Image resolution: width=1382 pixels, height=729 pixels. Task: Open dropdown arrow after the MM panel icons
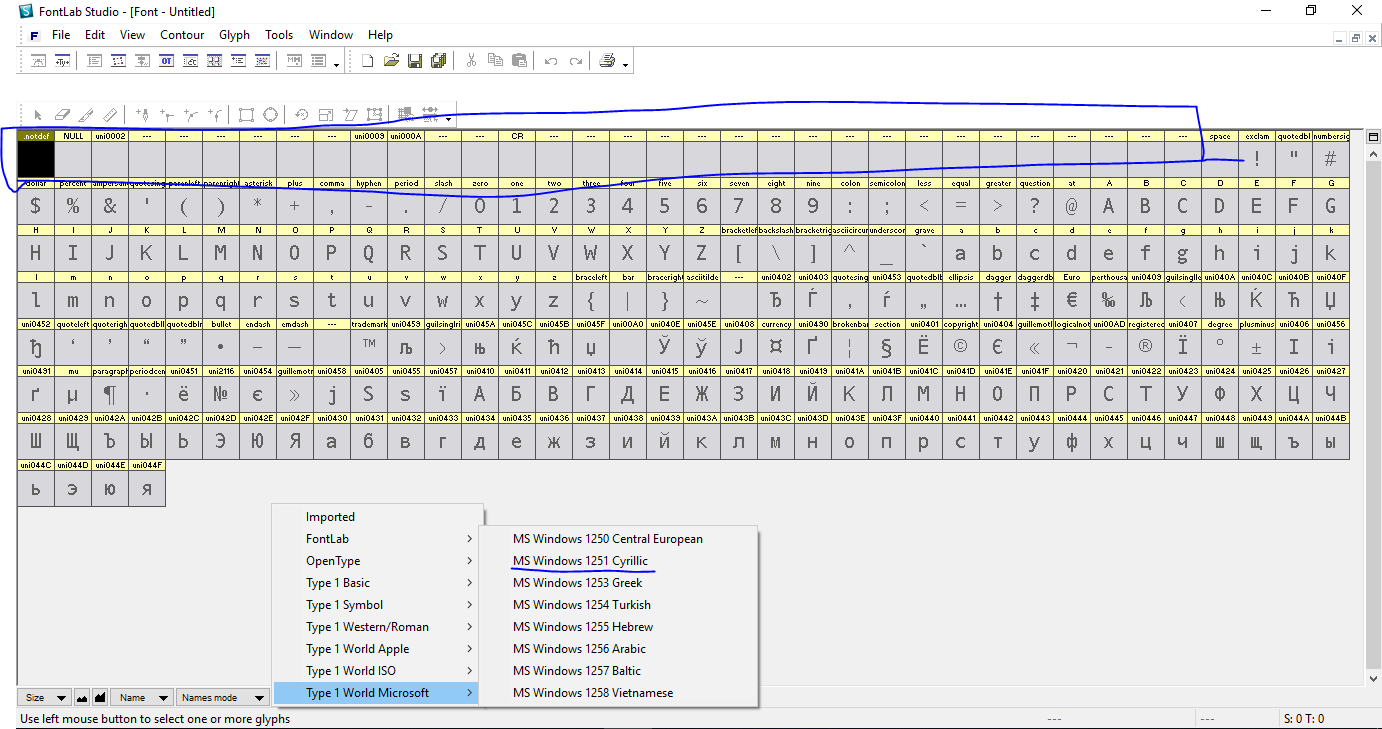point(336,65)
